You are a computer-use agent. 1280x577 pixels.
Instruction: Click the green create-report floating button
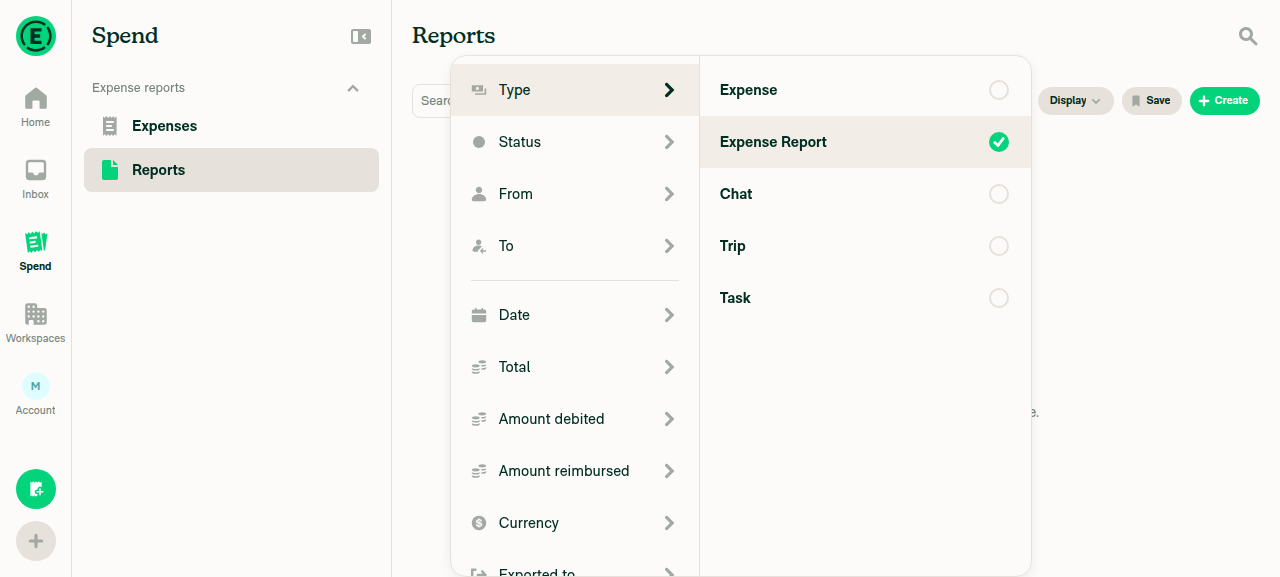click(36, 489)
